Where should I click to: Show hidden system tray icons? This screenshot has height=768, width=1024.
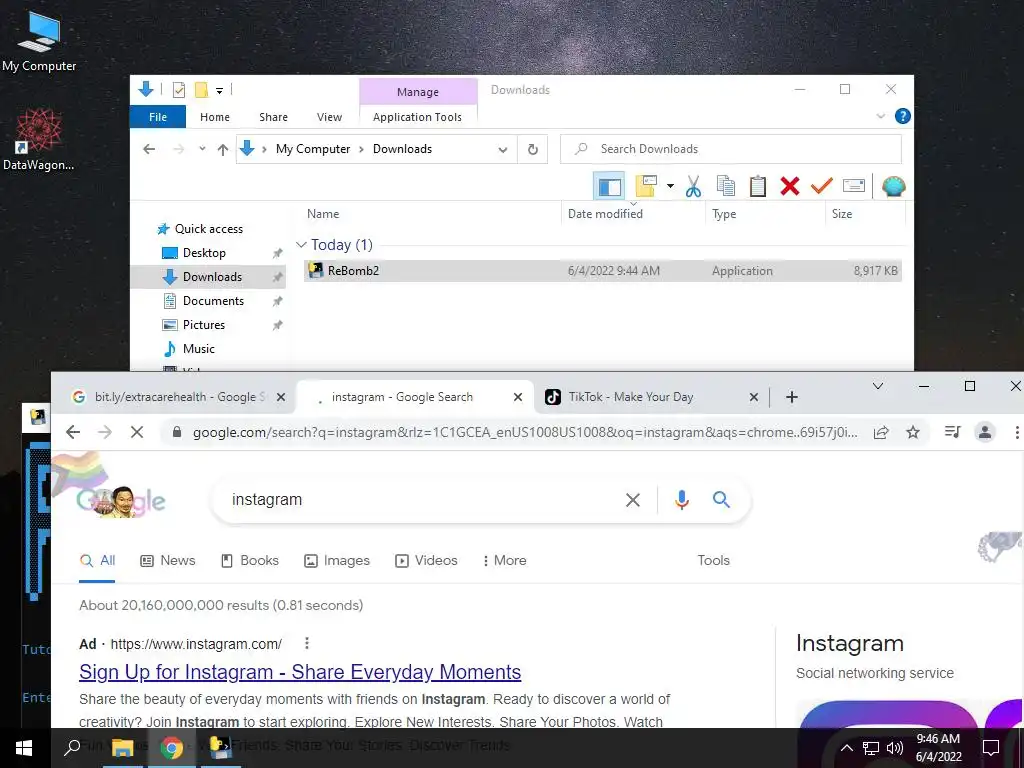click(846, 748)
